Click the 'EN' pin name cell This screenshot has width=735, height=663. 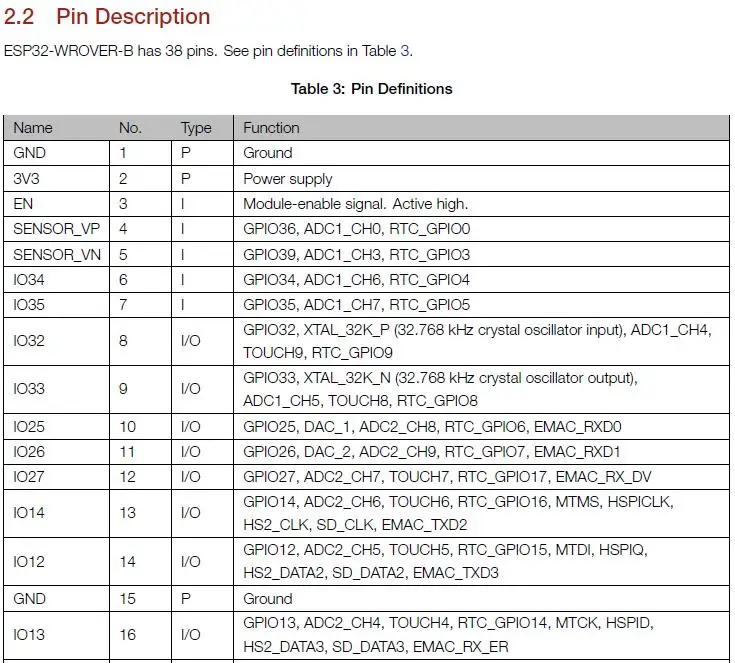[56, 203]
